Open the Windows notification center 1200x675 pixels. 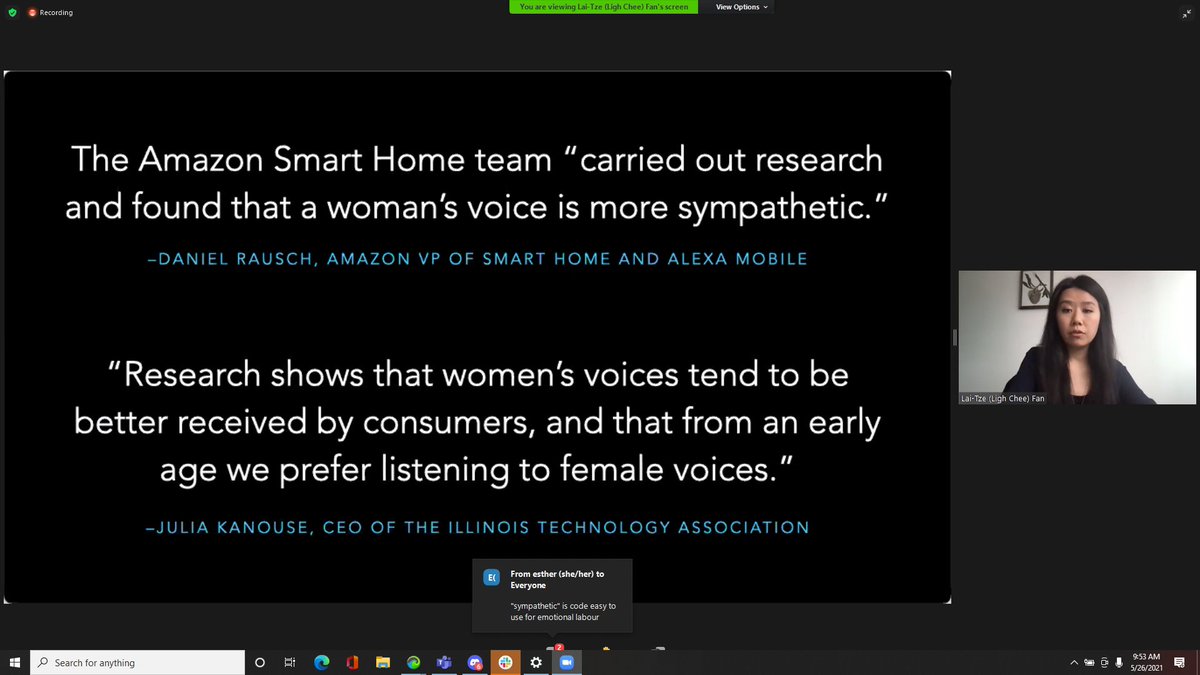(1180, 662)
